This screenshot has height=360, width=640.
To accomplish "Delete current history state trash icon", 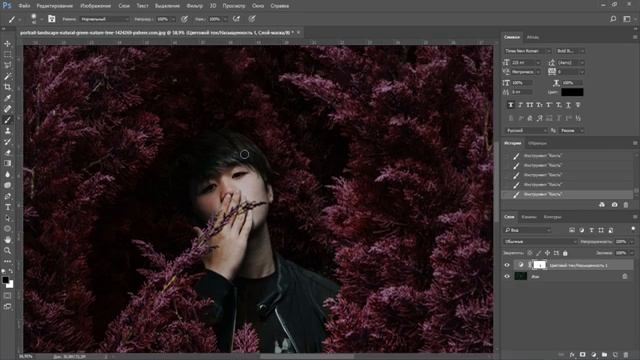I will tap(626, 204).
